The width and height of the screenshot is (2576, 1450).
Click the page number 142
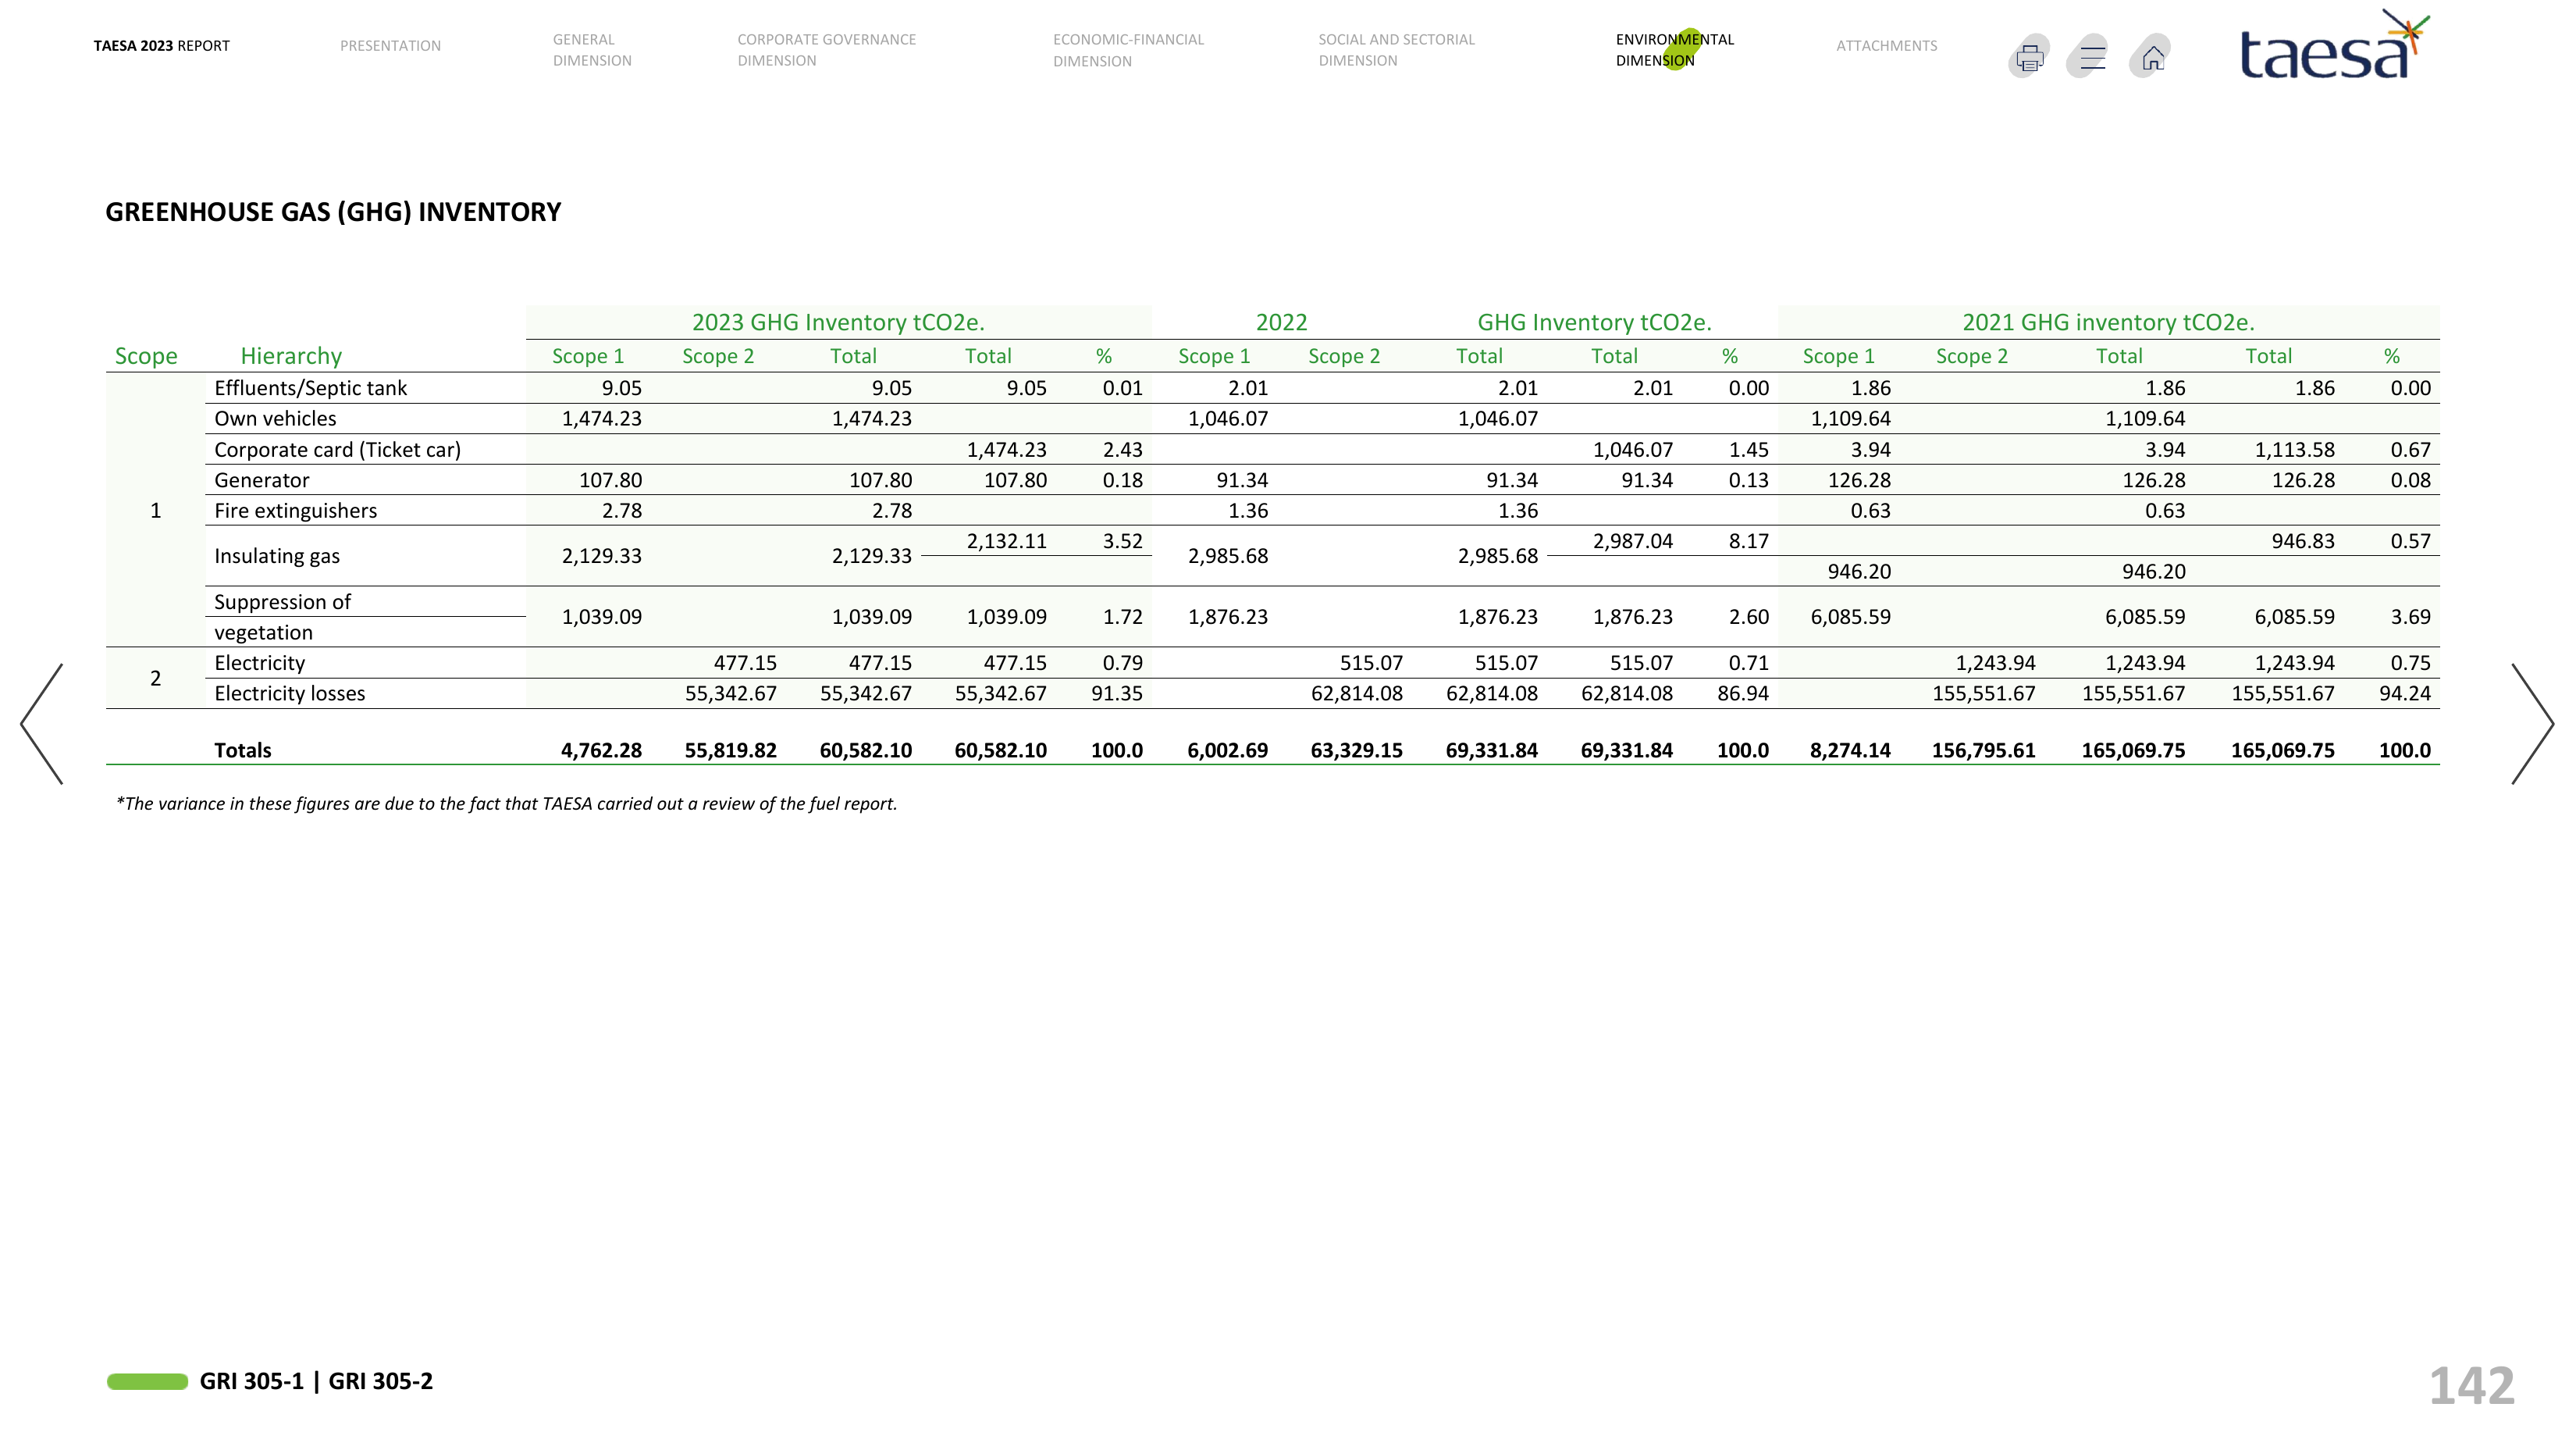(2471, 1386)
